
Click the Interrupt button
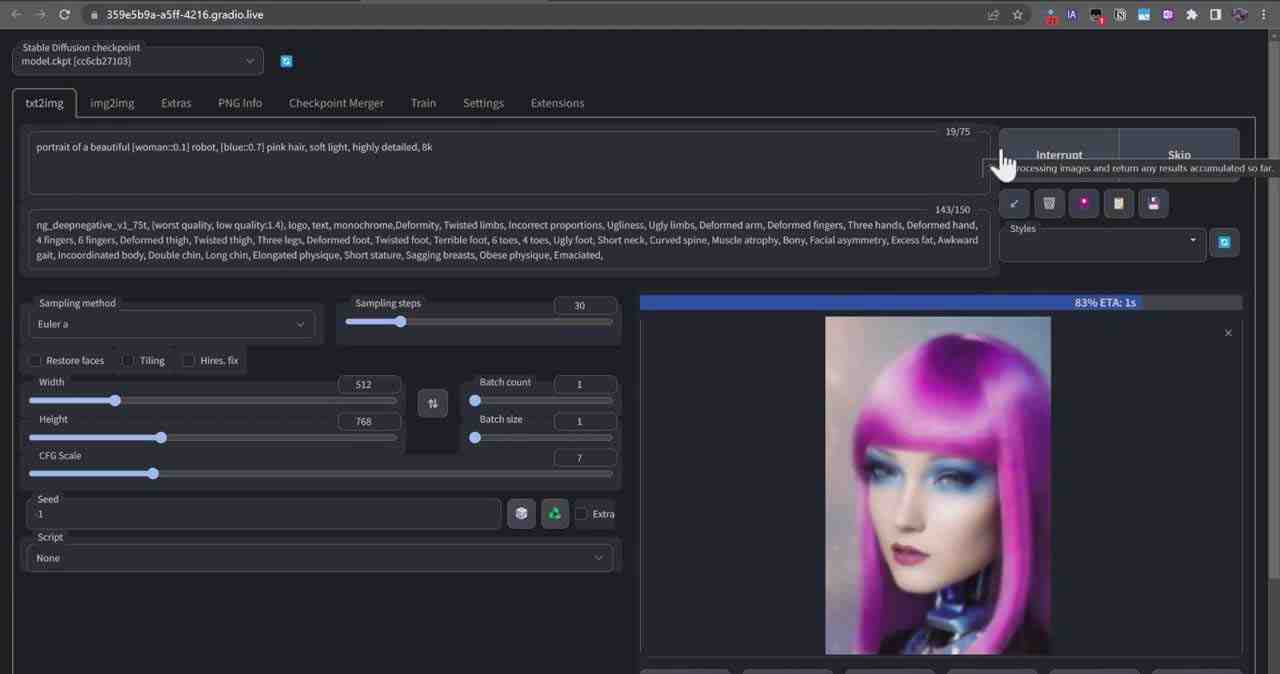click(x=1059, y=154)
